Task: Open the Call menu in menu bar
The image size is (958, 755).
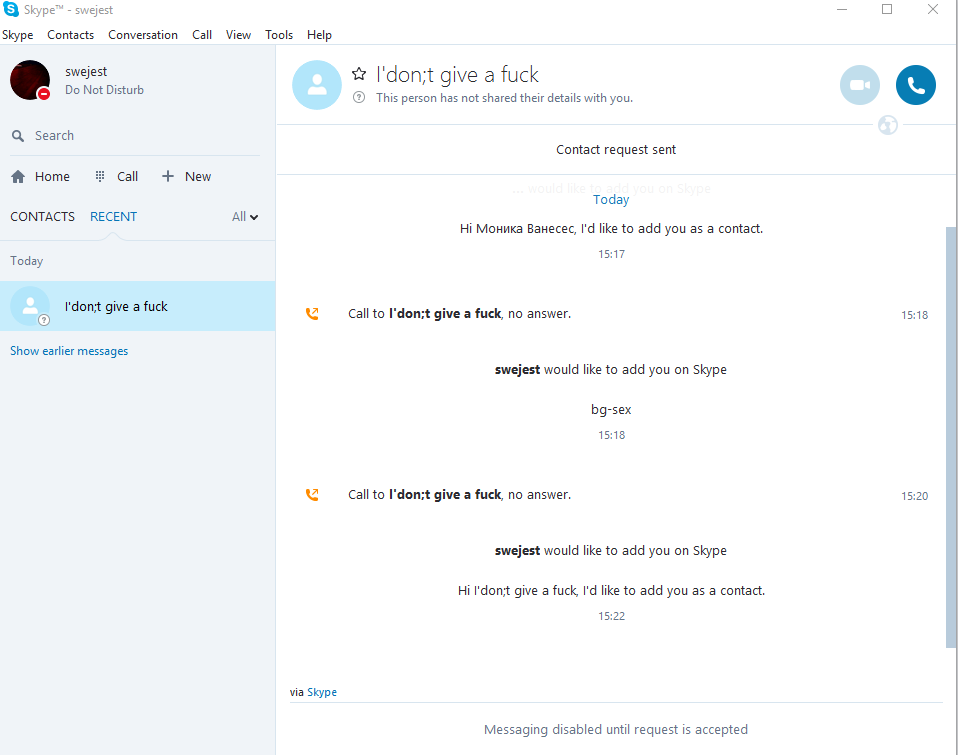Action: pos(202,35)
